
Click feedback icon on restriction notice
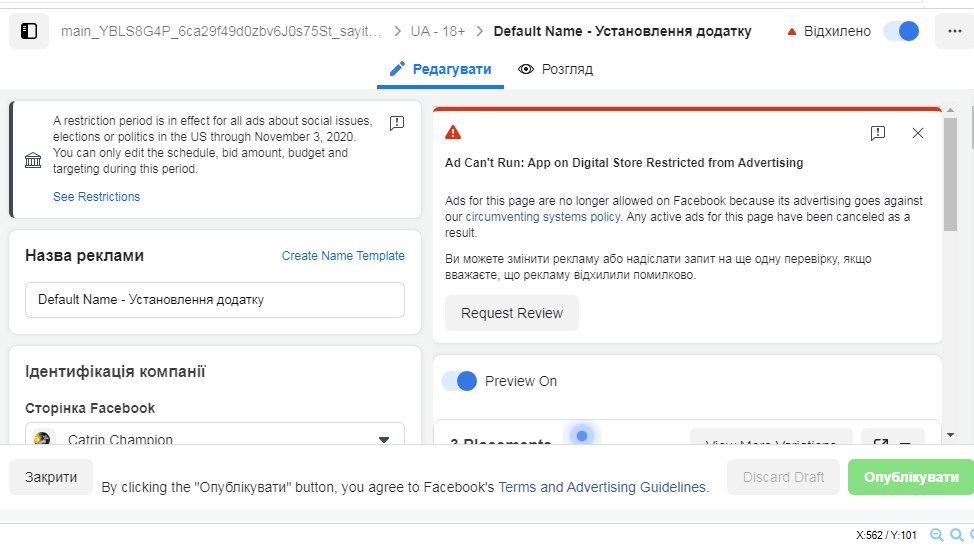point(397,123)
